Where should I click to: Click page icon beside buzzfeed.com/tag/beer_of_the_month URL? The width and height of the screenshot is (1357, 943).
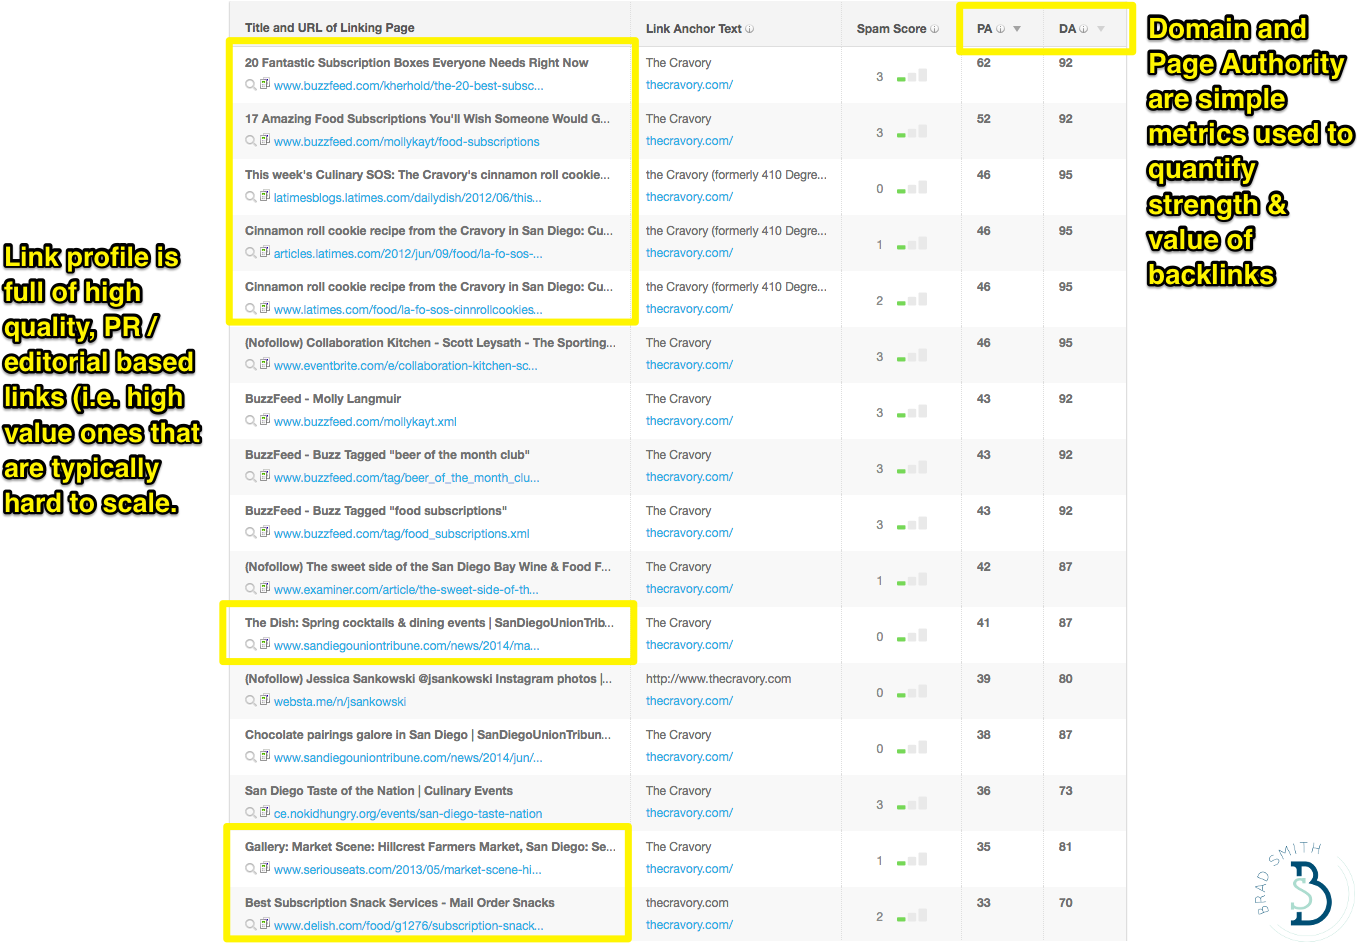265,476
